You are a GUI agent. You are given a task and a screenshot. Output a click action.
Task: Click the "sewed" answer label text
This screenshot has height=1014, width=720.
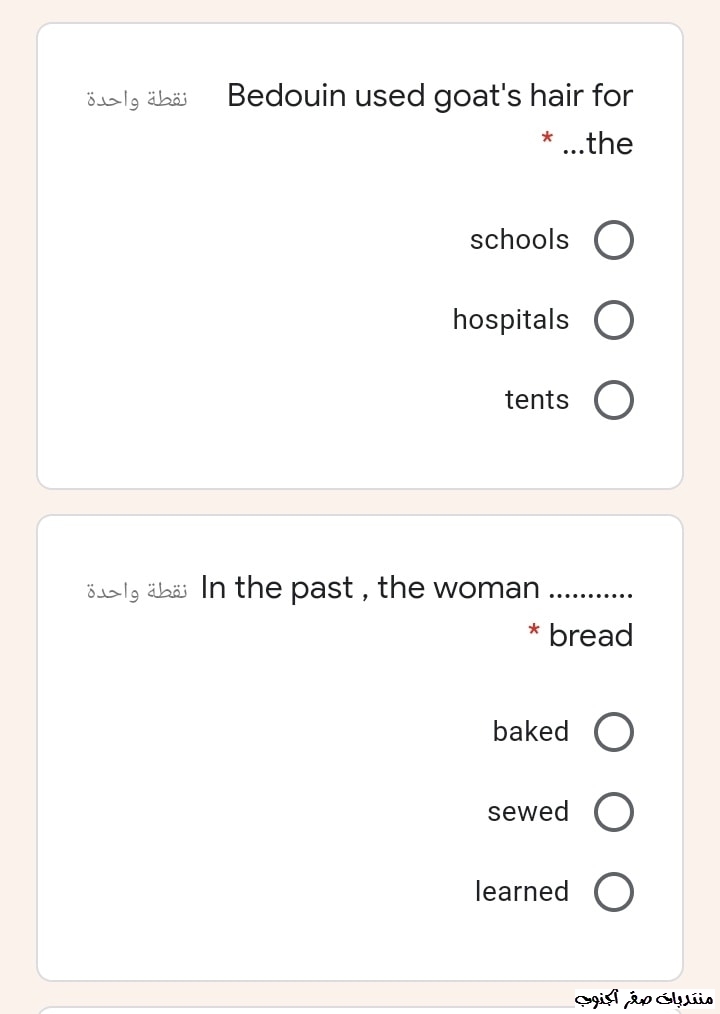(527, 812)
